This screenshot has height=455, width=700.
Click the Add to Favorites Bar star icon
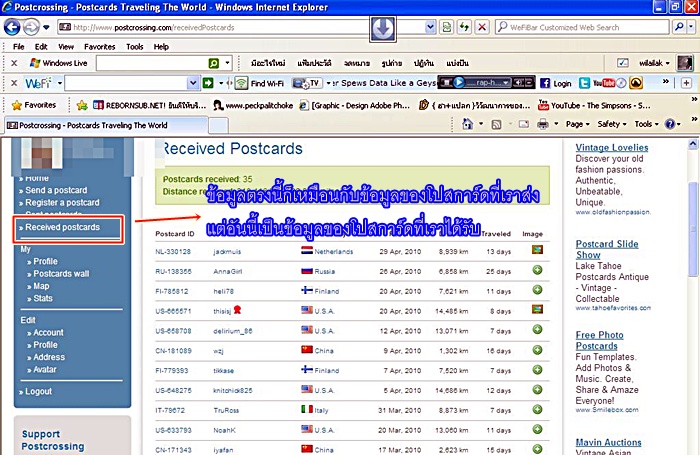point(82,105)
